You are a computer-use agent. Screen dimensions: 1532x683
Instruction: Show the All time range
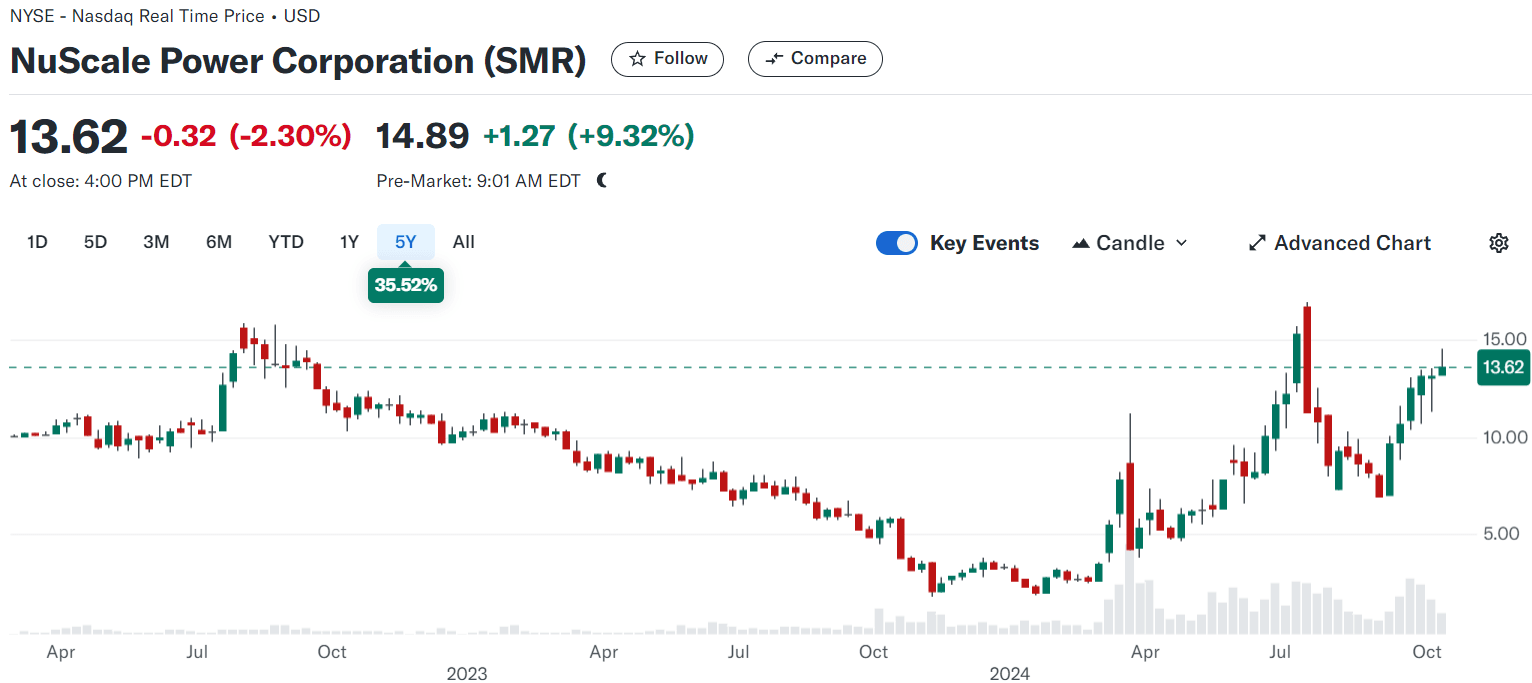point(463,242)
